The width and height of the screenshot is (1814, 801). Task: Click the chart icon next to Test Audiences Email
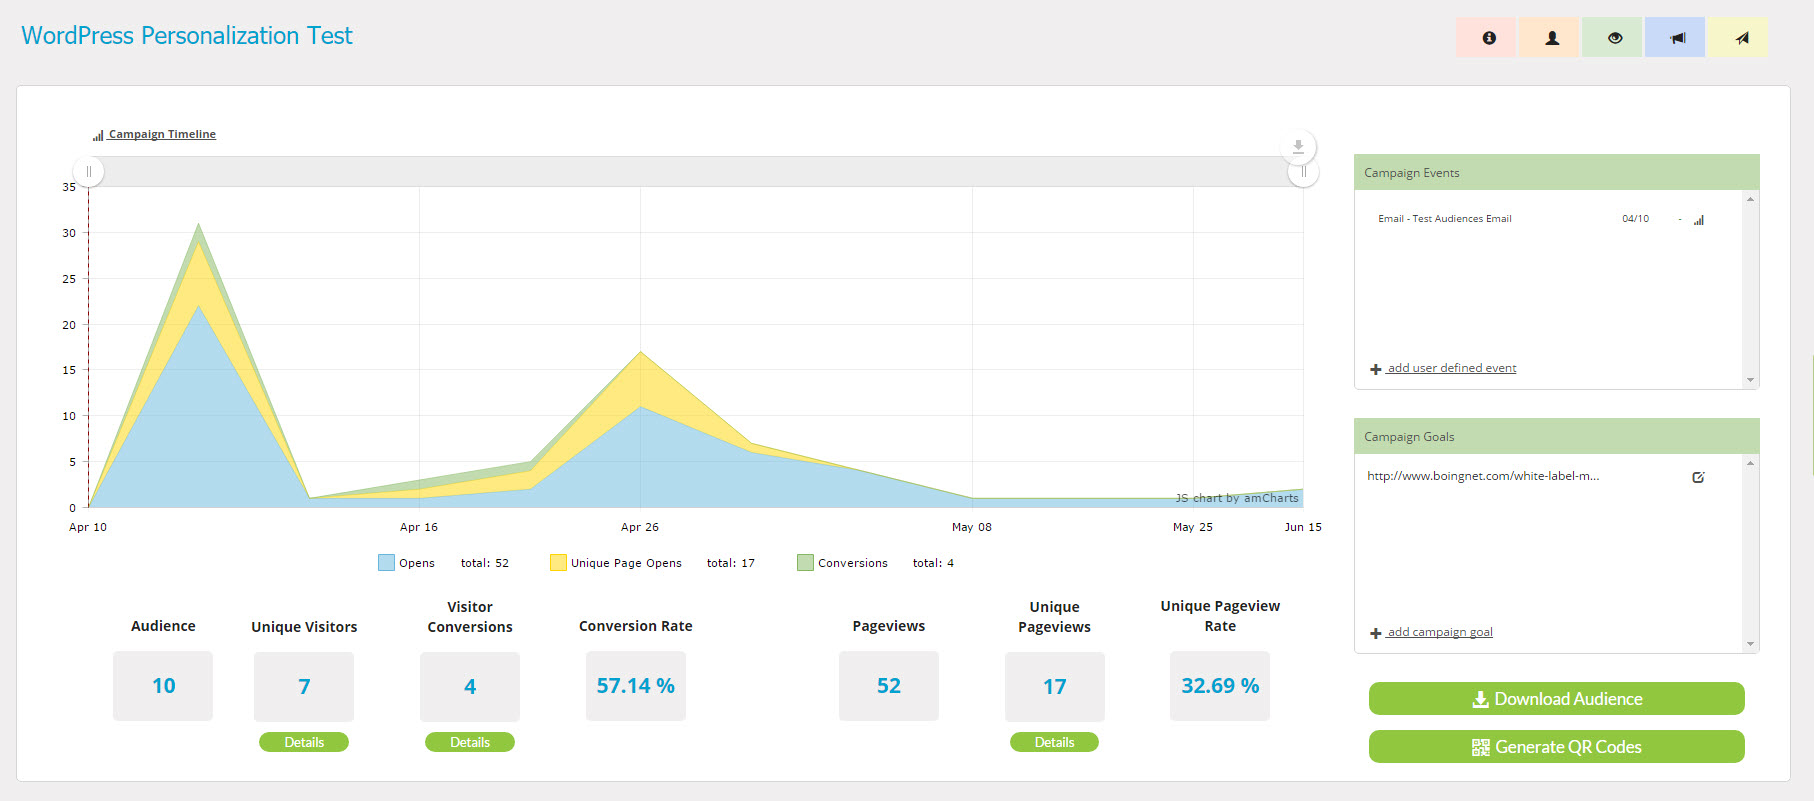click(x=1698, y=219)
